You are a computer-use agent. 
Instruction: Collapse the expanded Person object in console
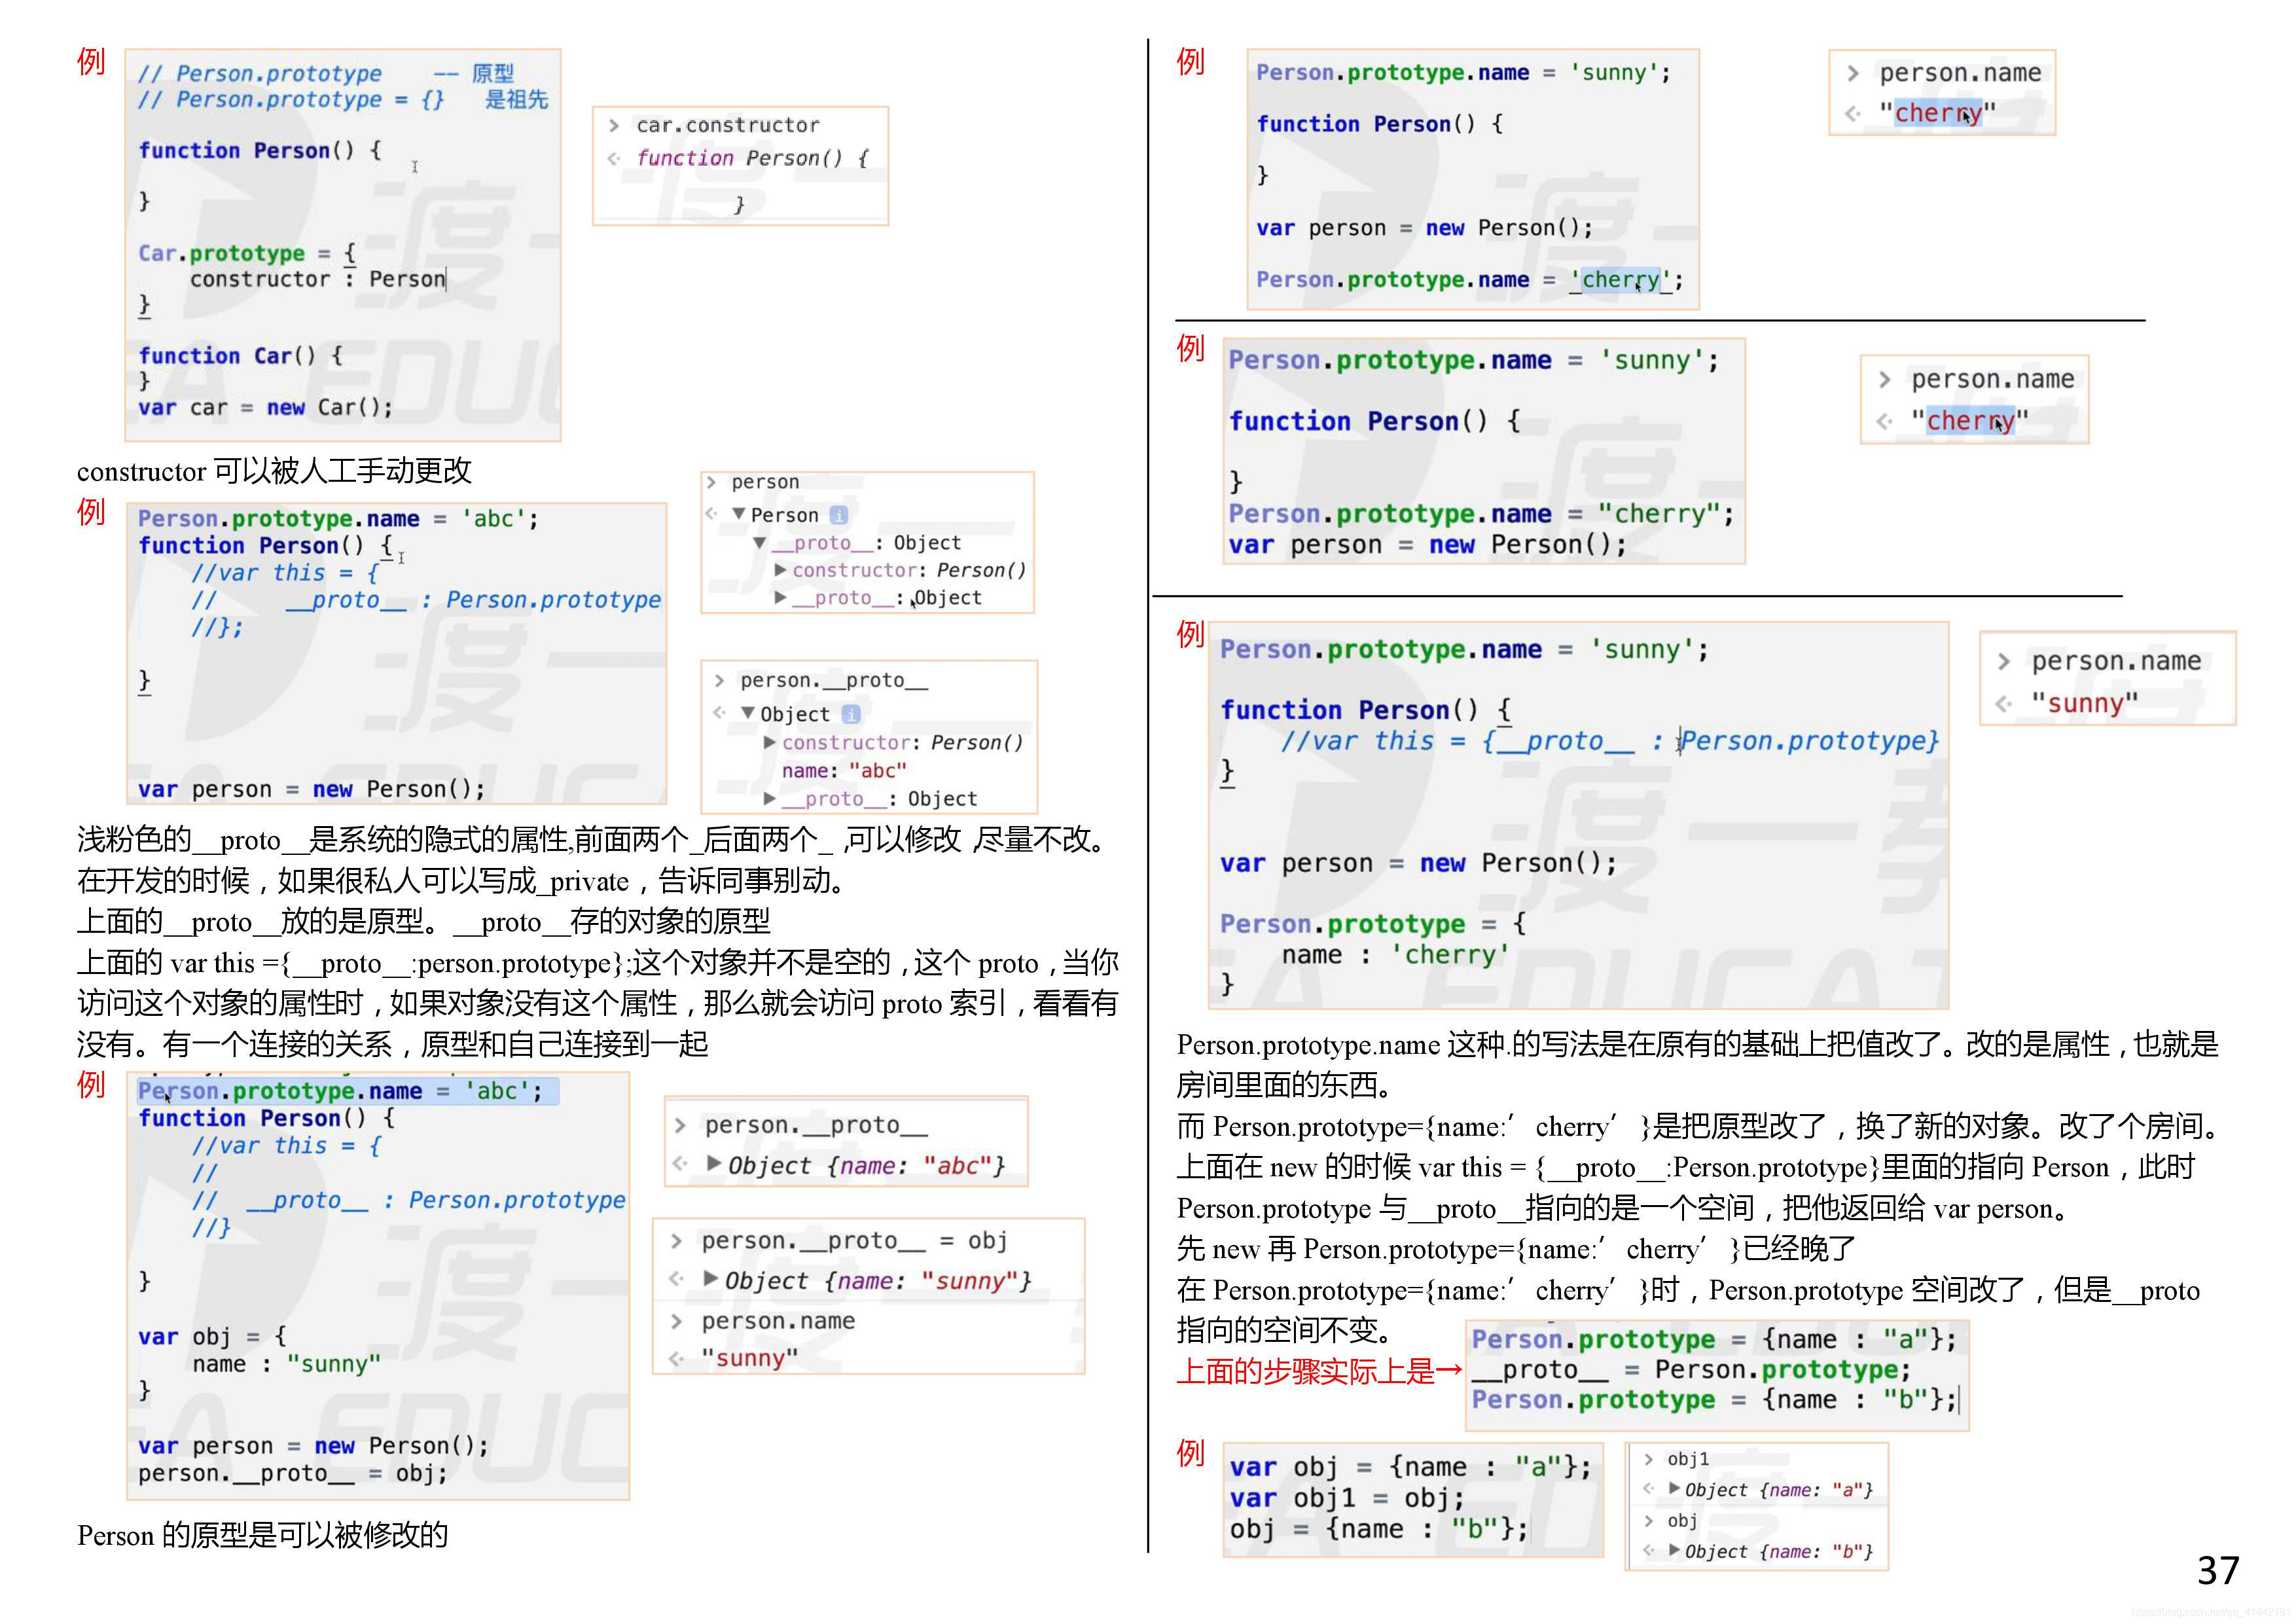(739, 514)
